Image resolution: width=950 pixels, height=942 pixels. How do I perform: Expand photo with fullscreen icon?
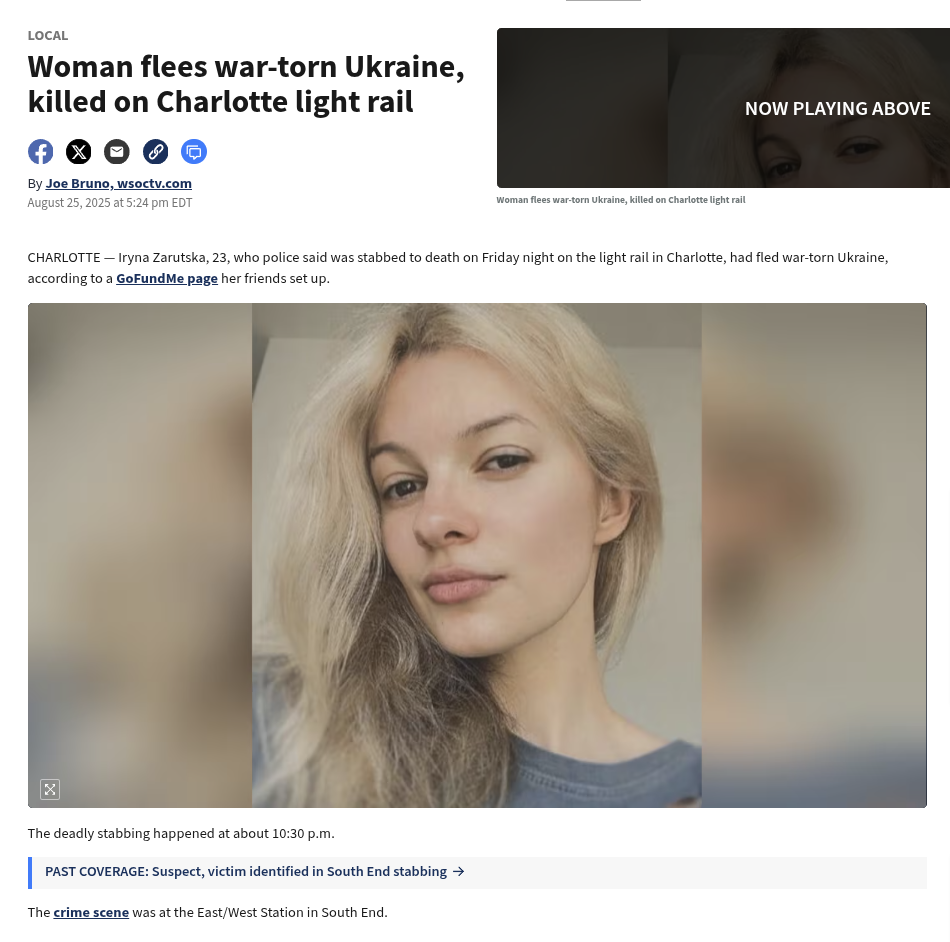click(x=50, y=789)
